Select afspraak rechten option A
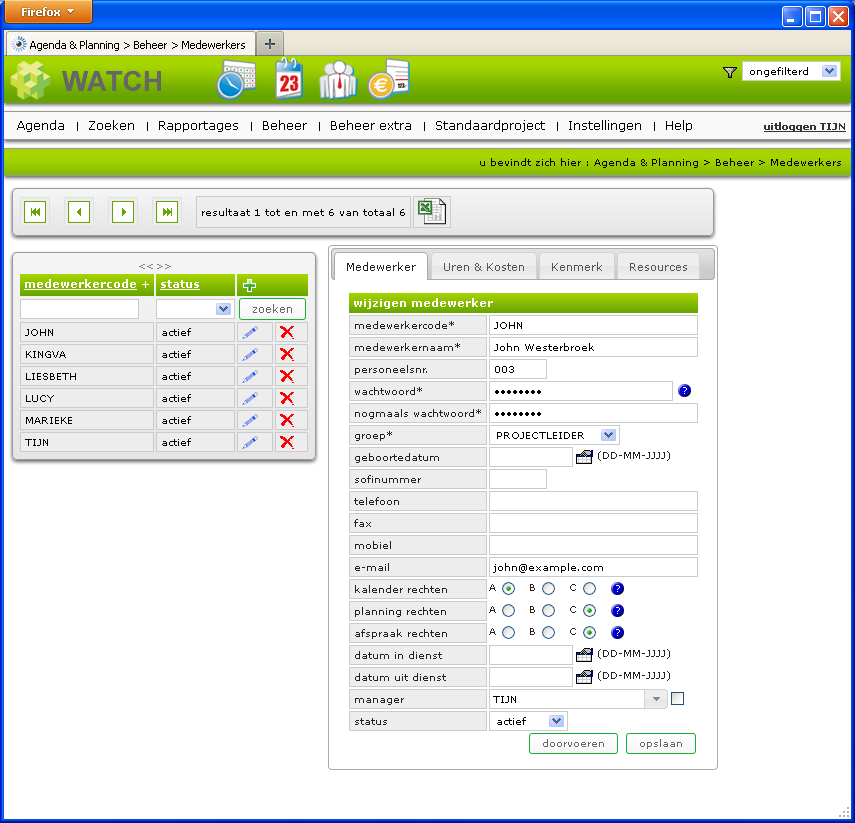The width and height of the screenshot is (855, 823). pos(508,633)
